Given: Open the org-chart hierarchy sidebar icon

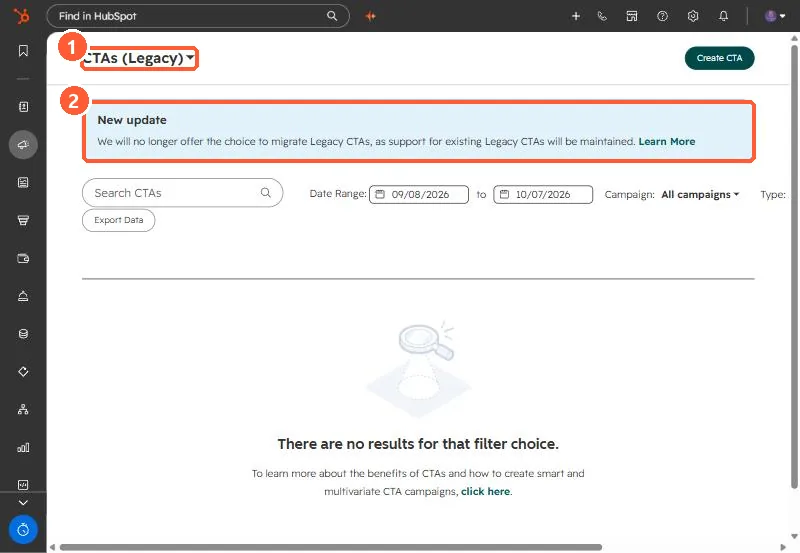Looking at the screenshot, I should click(x=23, y=409).
